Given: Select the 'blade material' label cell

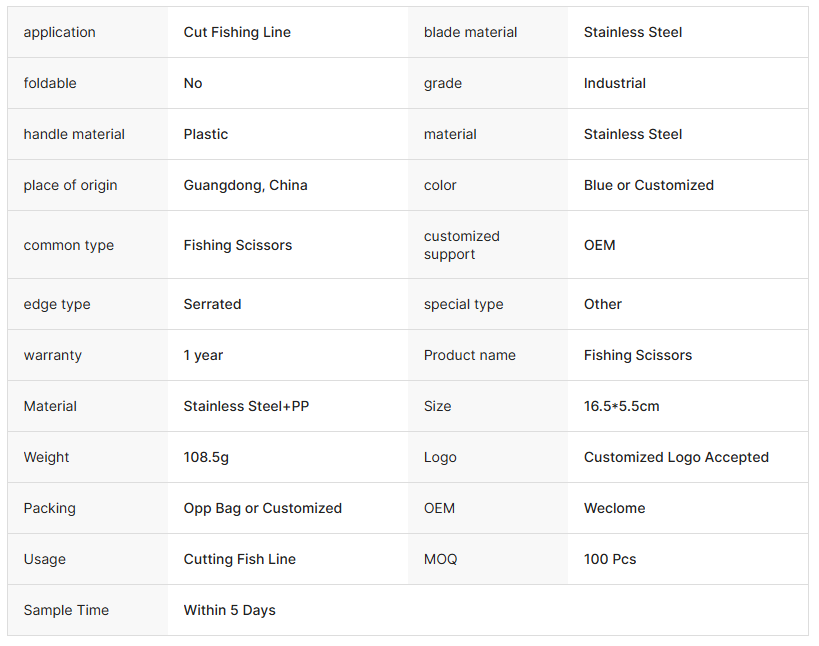Looking at the screenshot, I should click(470, 32).
